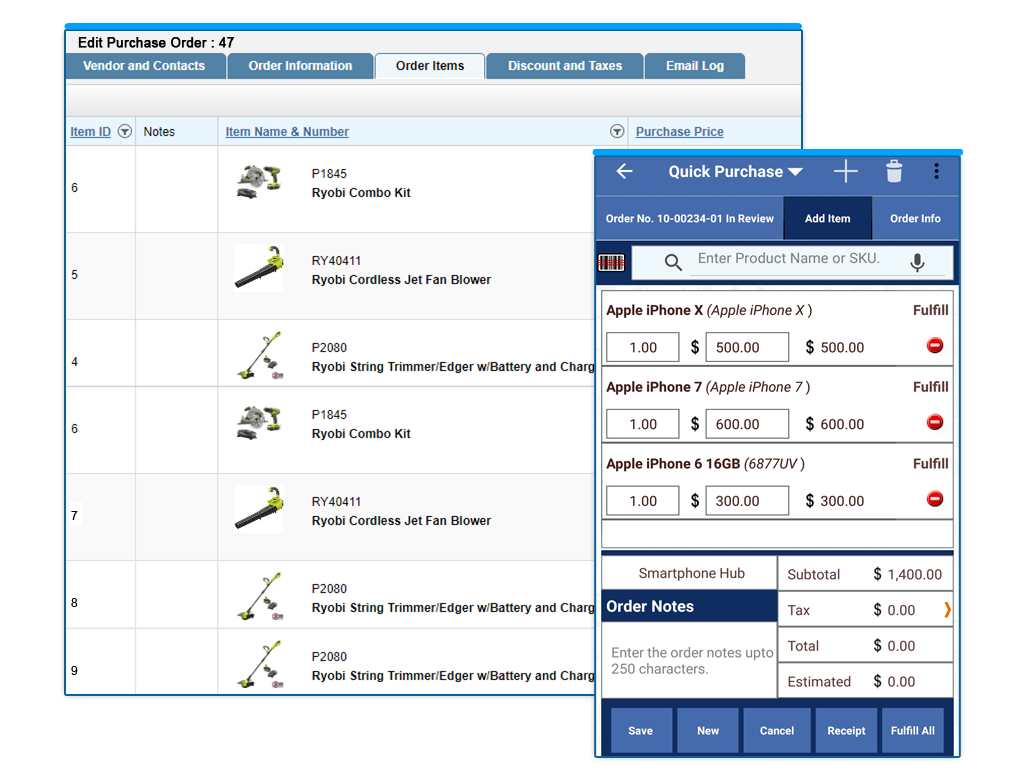Open the Item Name & Number column filter icon
Screen dimensions: 1024x768
pos(616,131)
